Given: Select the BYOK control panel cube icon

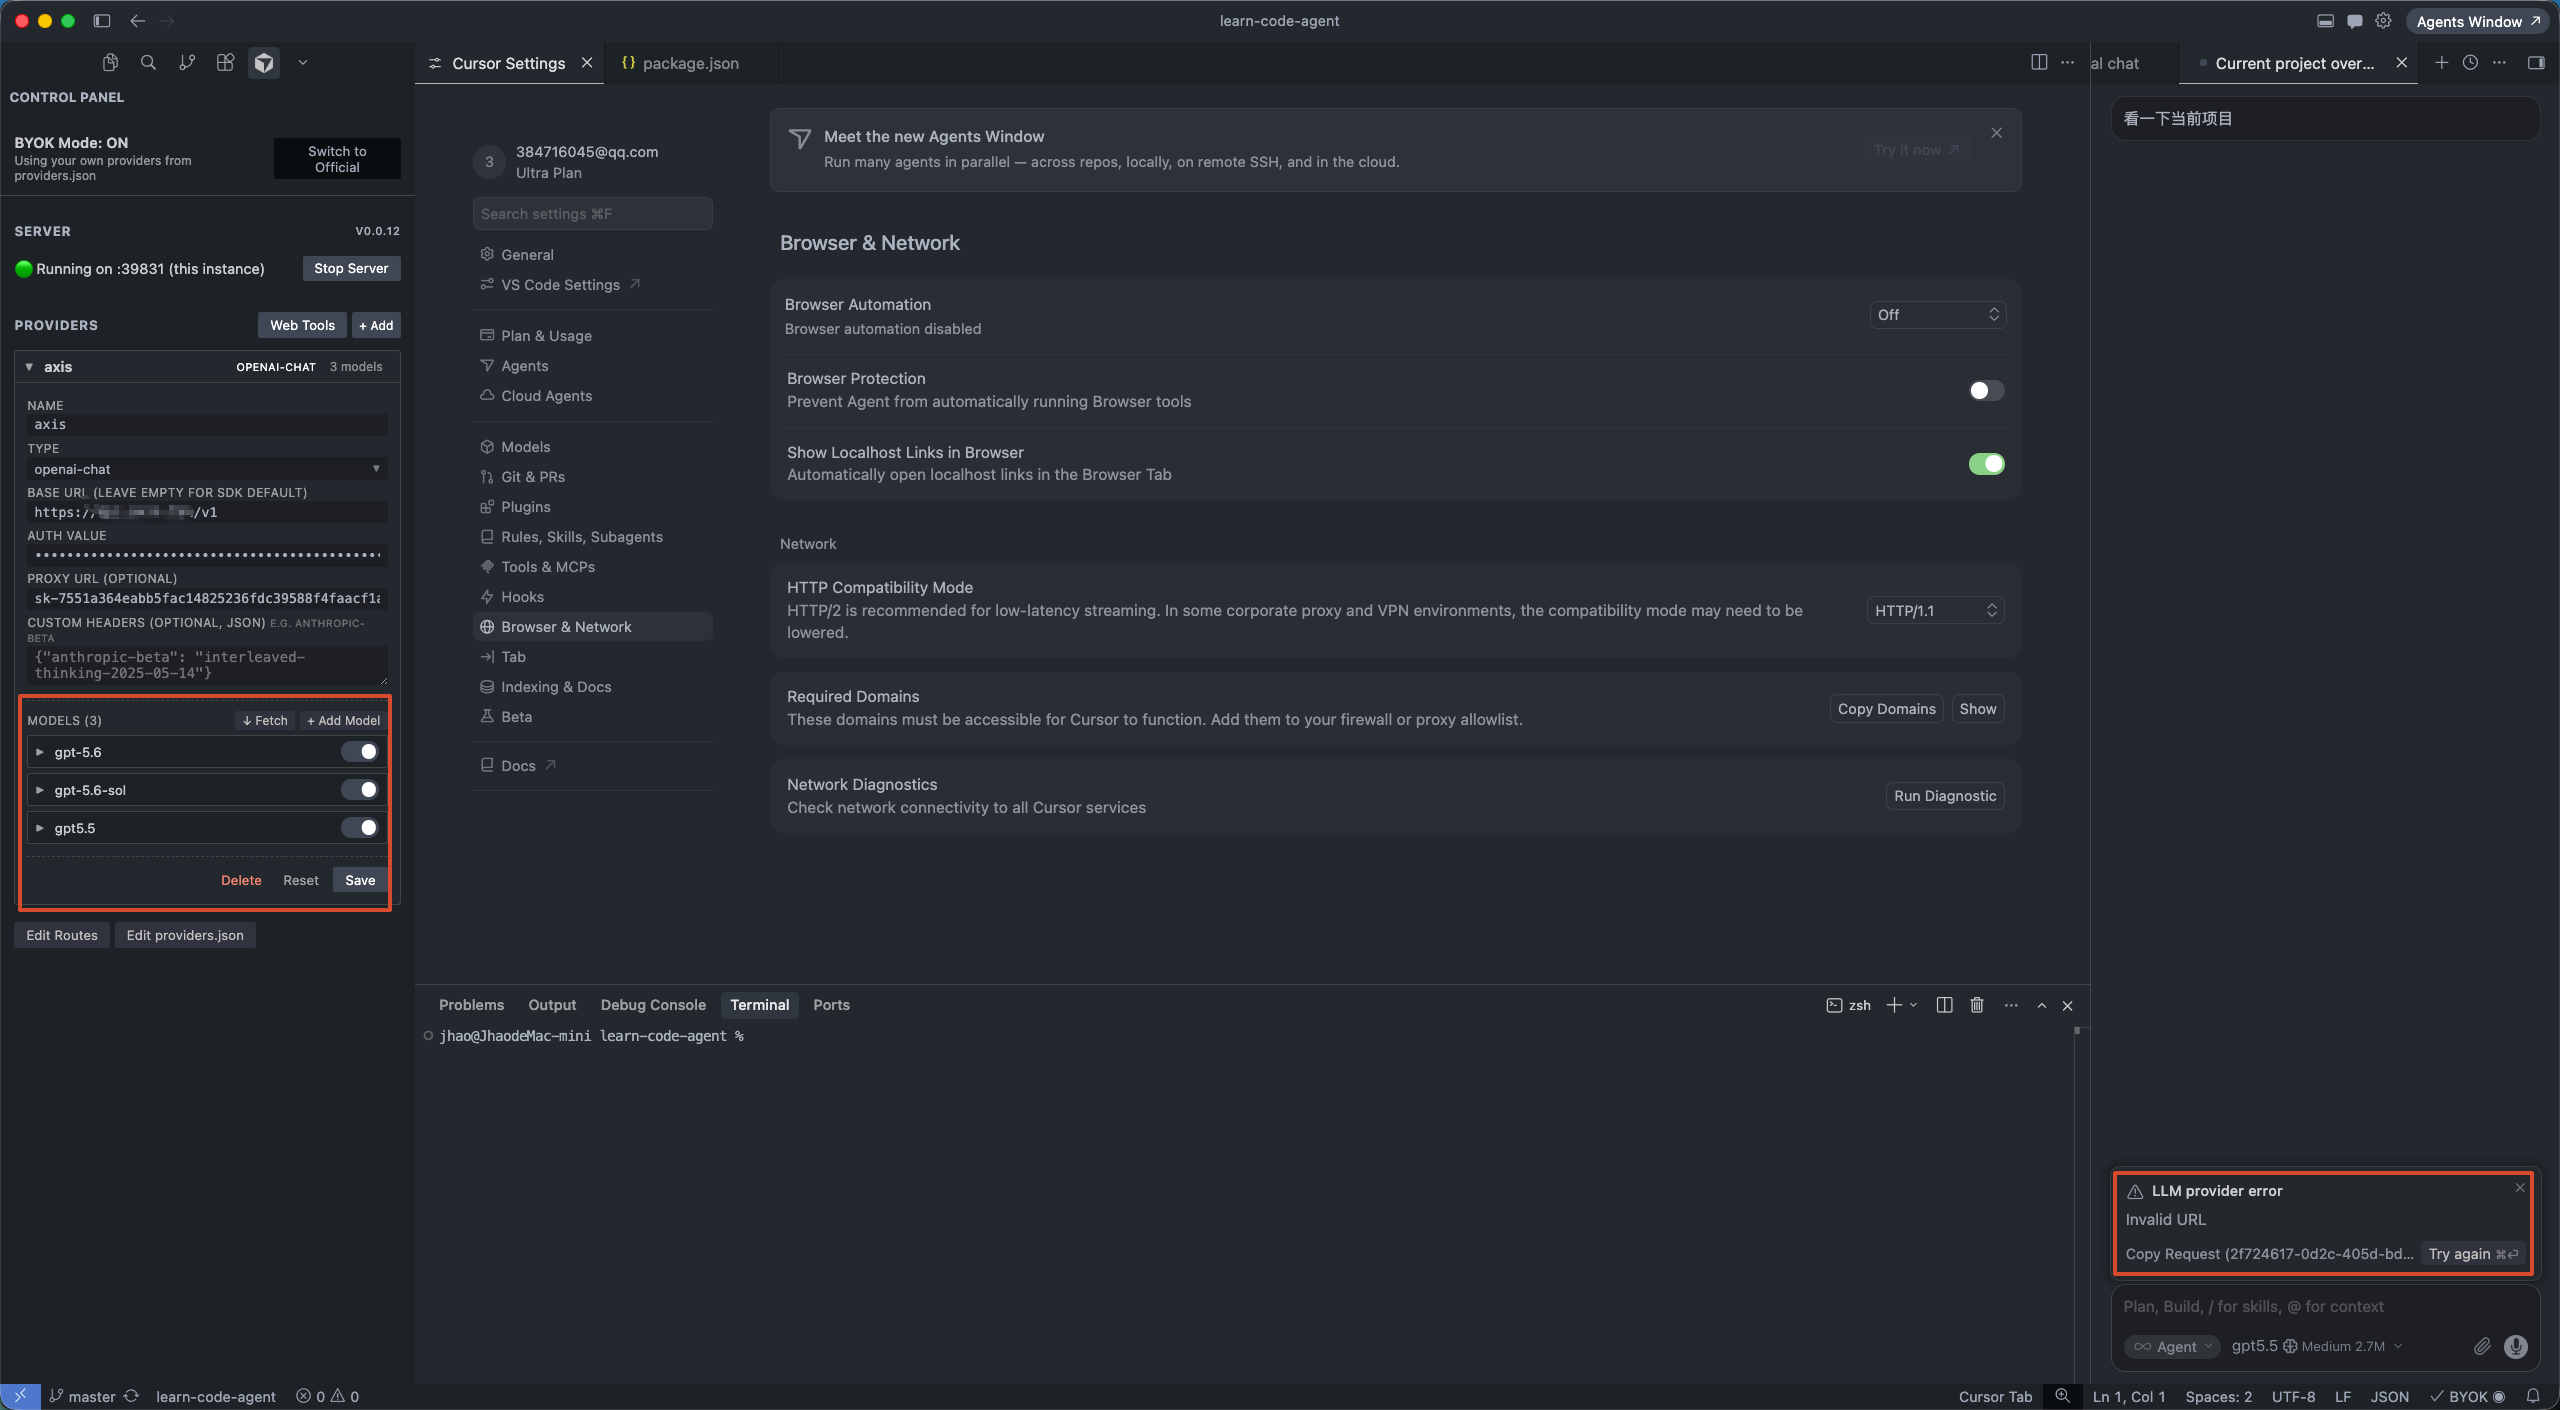Looking at the screenshot, I should tap(264, 63).
